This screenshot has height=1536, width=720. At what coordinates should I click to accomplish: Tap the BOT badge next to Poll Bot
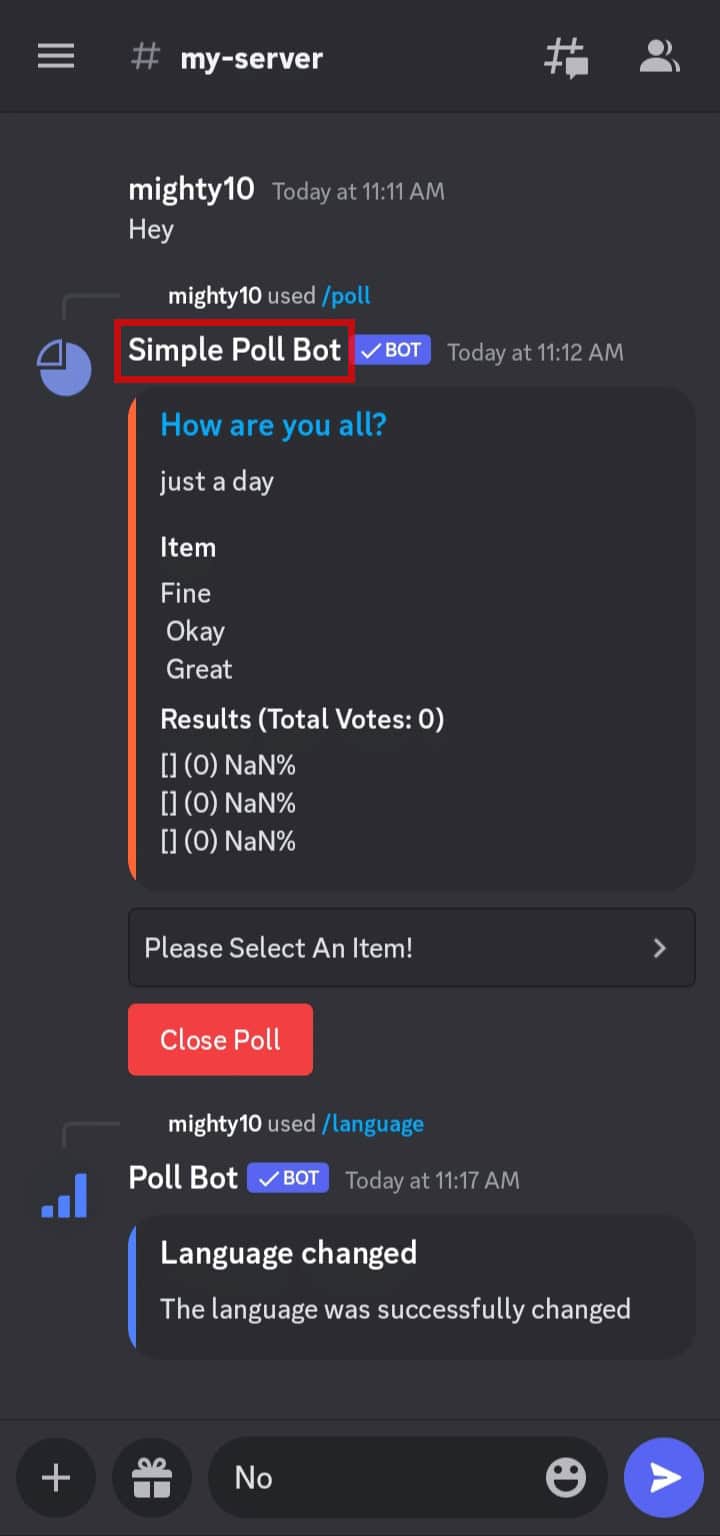point(287,1178)
